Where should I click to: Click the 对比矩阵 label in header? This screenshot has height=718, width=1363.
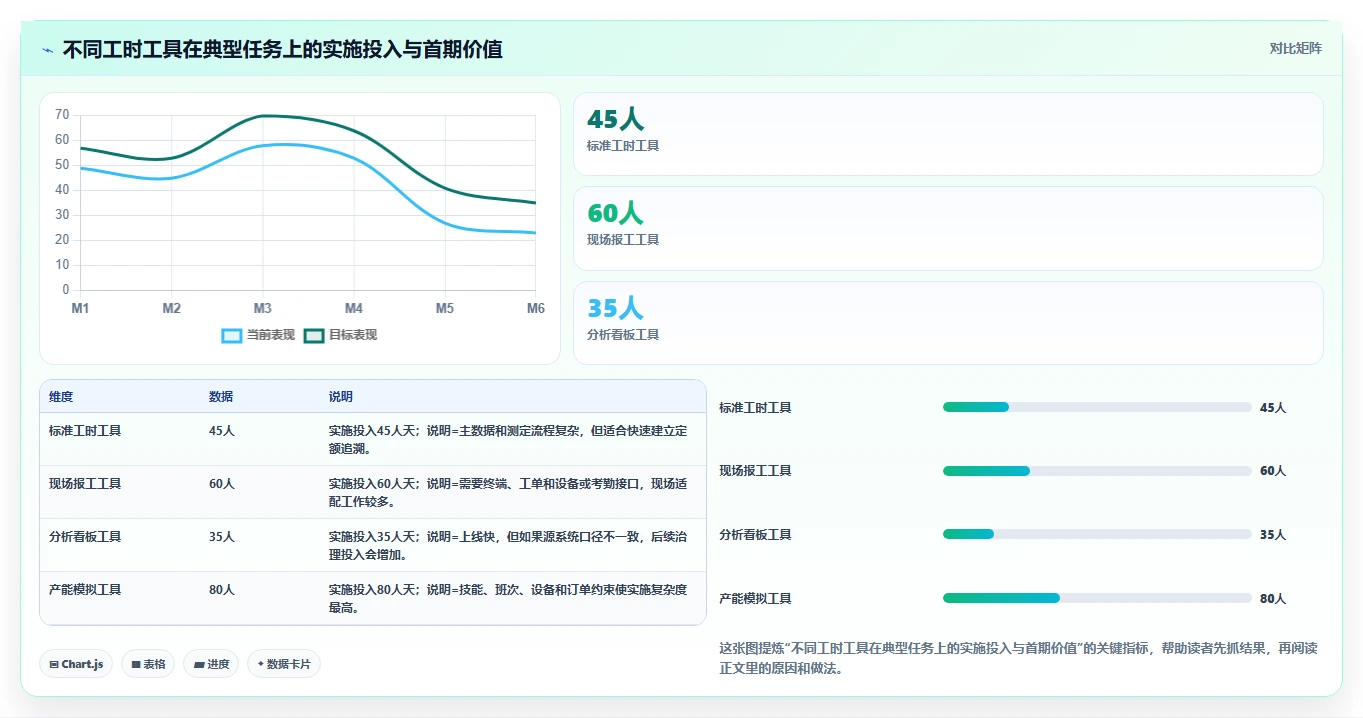pos(1295,49)
